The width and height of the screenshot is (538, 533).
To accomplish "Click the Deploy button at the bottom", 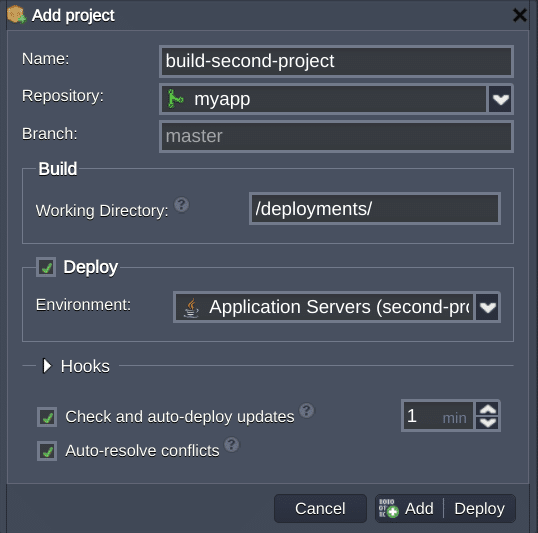I will pos(479,509).
